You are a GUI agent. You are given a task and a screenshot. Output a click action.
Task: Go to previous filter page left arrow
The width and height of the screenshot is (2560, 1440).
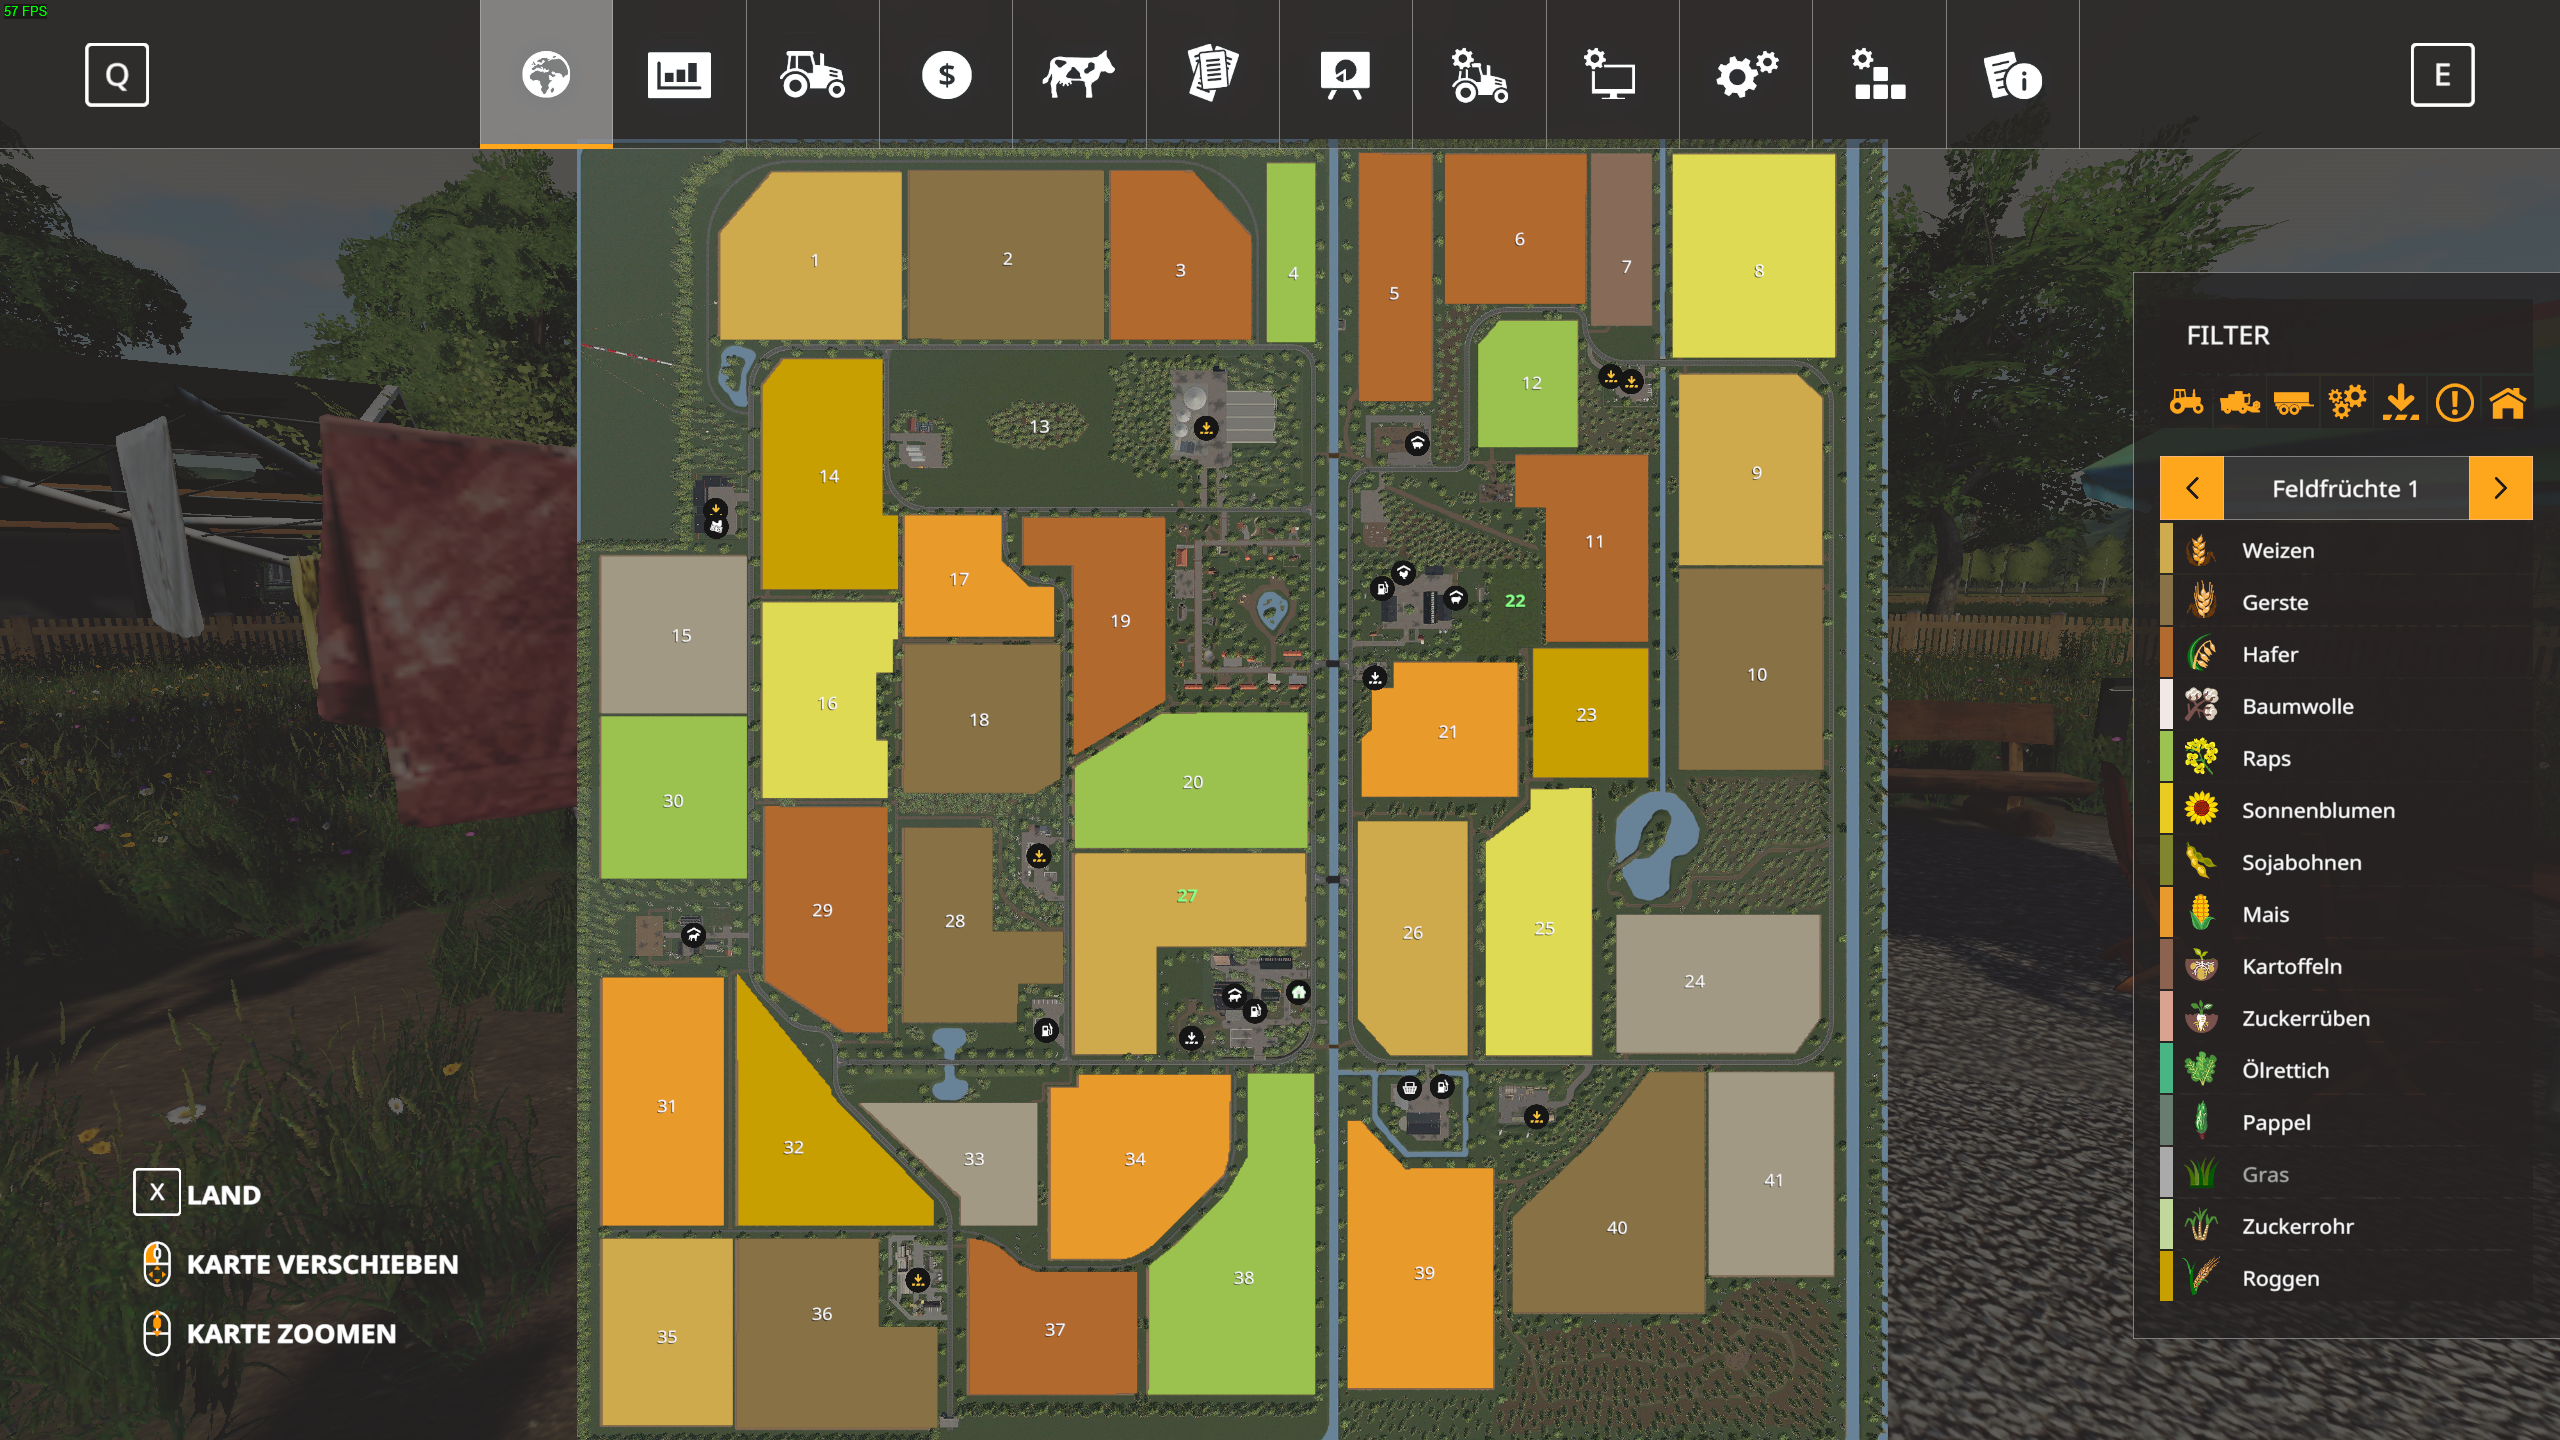tap(2192, 488)
